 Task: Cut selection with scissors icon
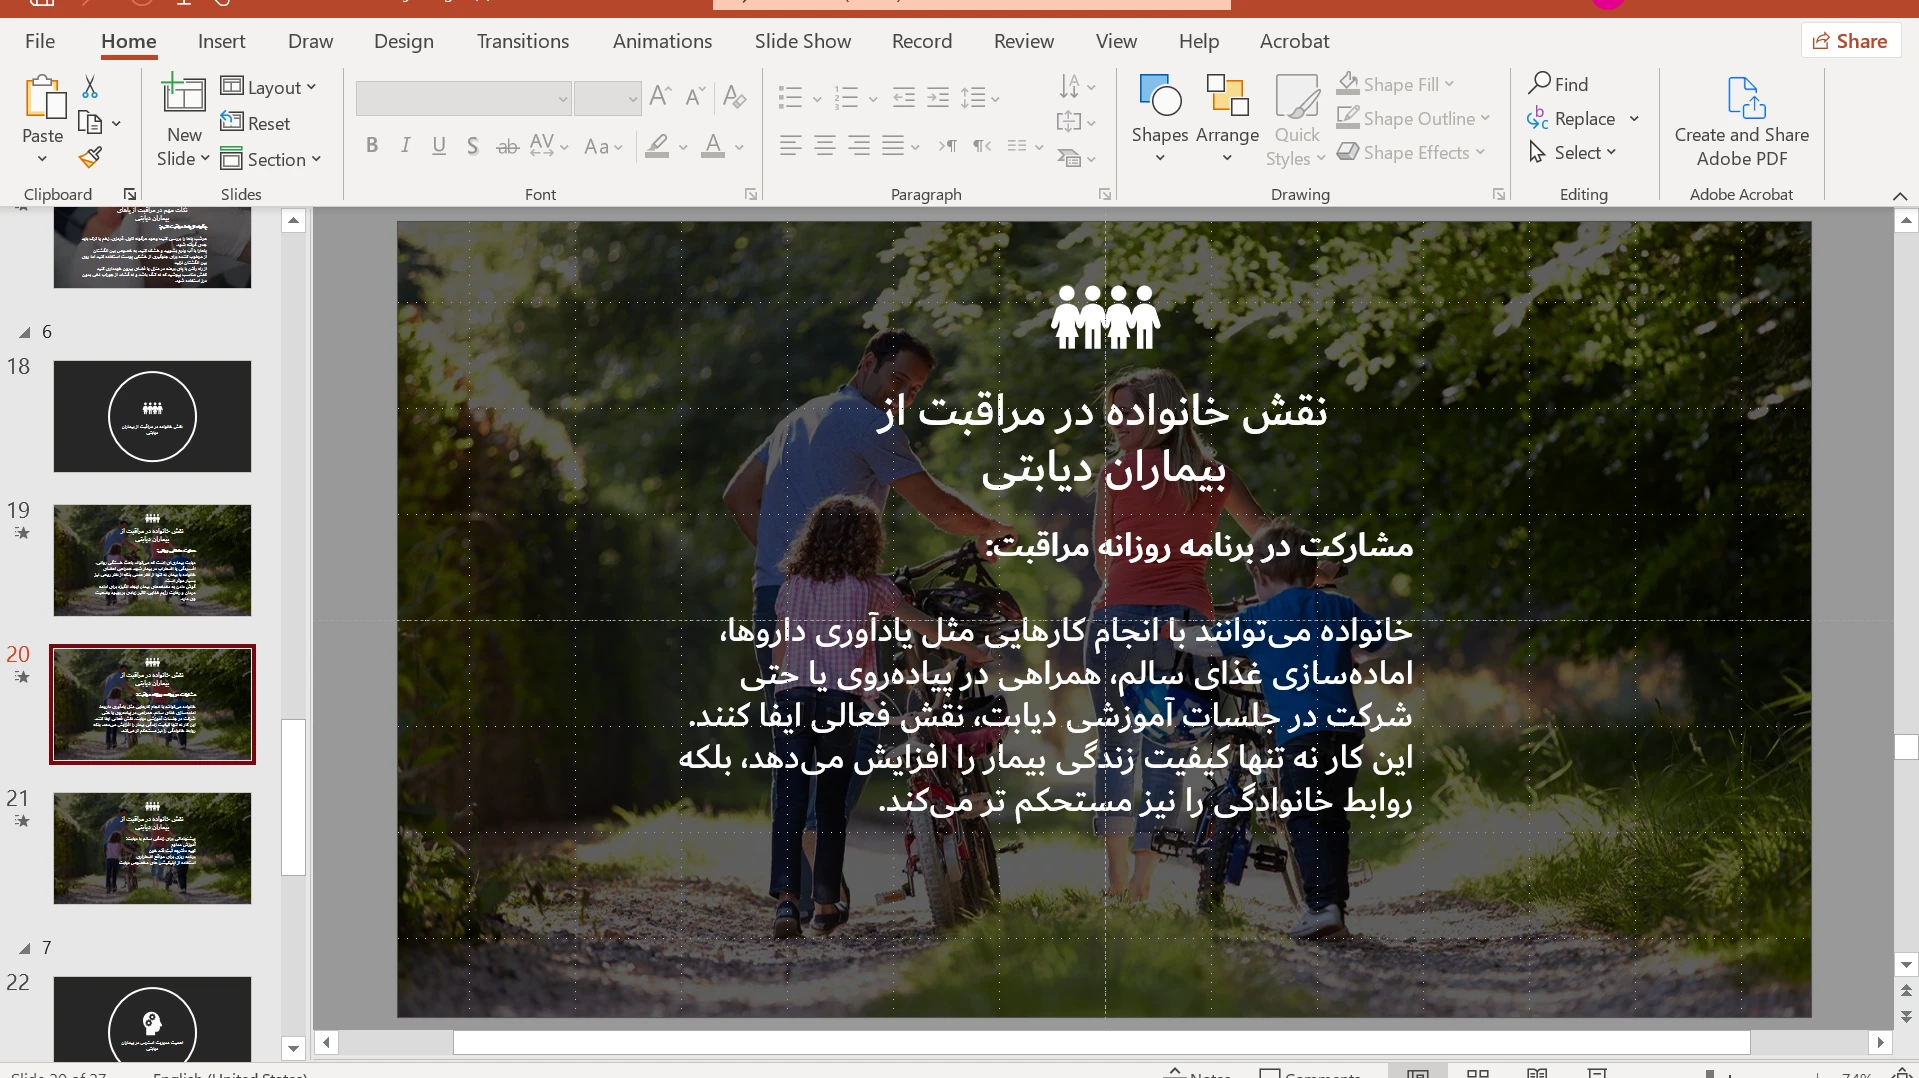point(90,87)
